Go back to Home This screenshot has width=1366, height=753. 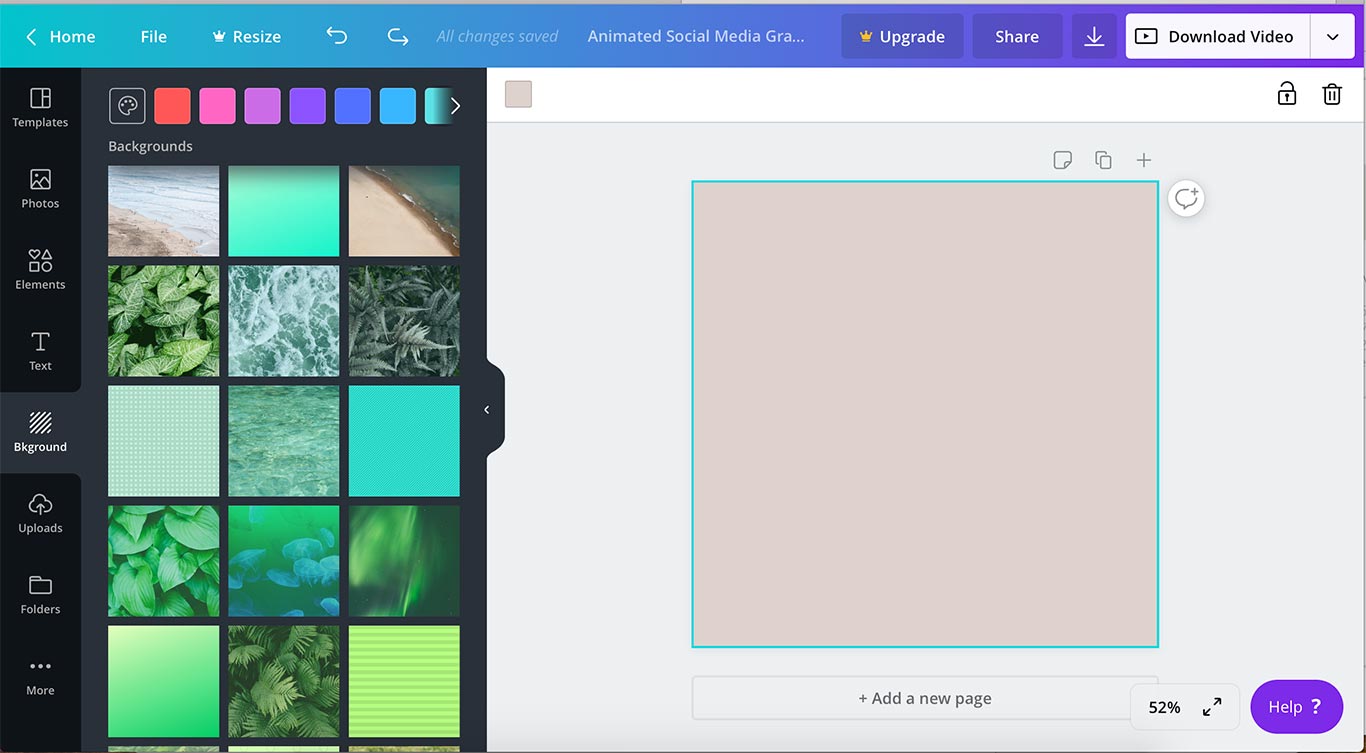pos(60,36)
